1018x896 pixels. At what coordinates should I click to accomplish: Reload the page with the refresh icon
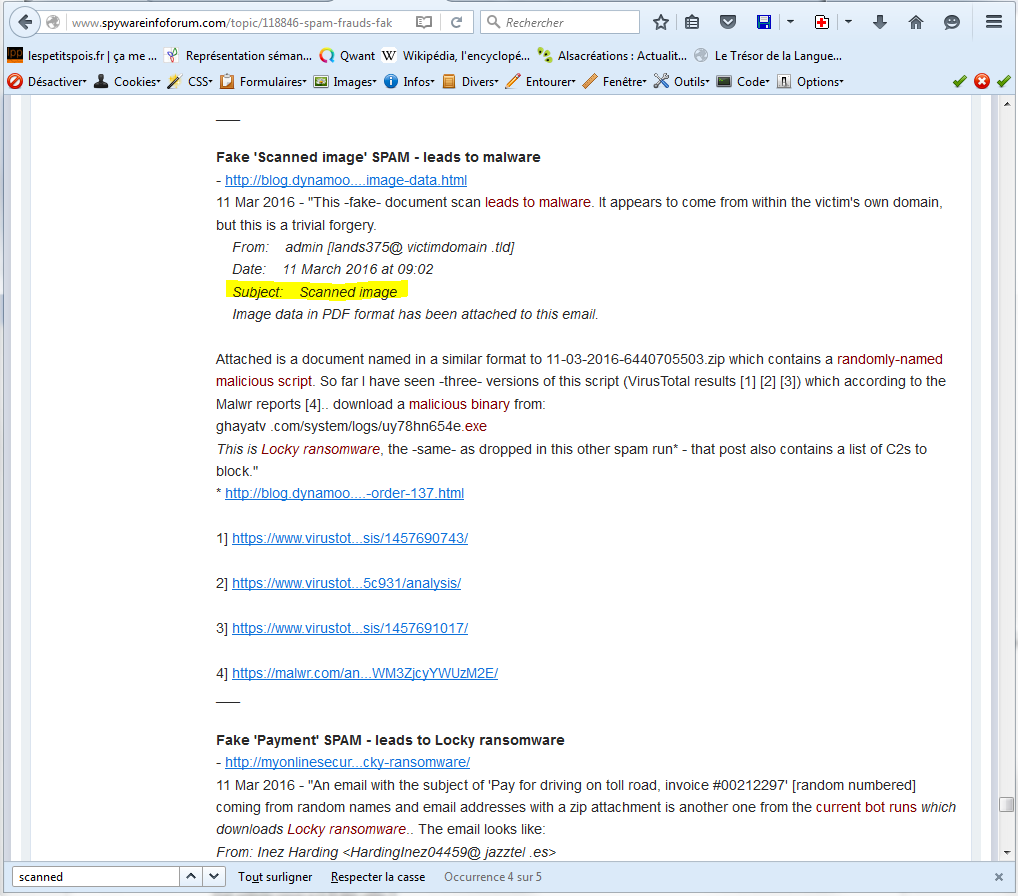click(456, 22)
